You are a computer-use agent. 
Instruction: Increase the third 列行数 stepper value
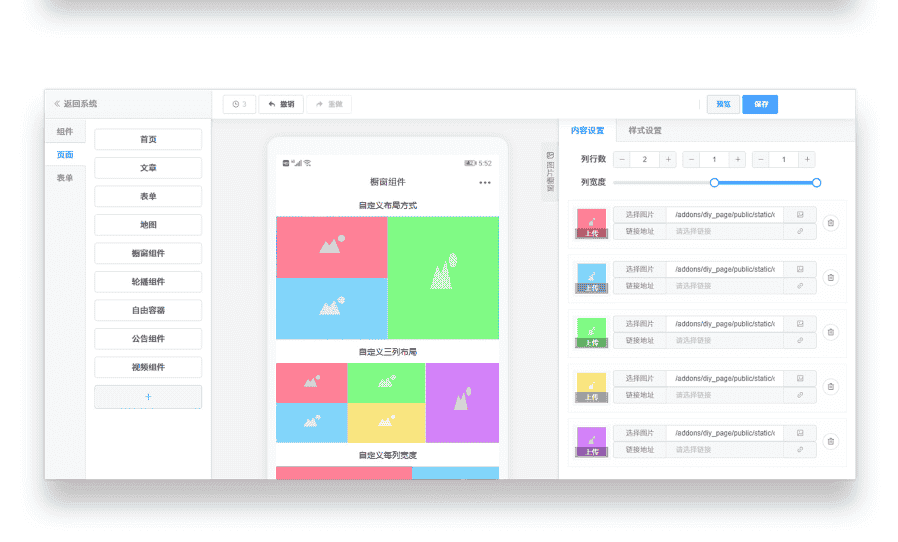click(x=807, y=159)
